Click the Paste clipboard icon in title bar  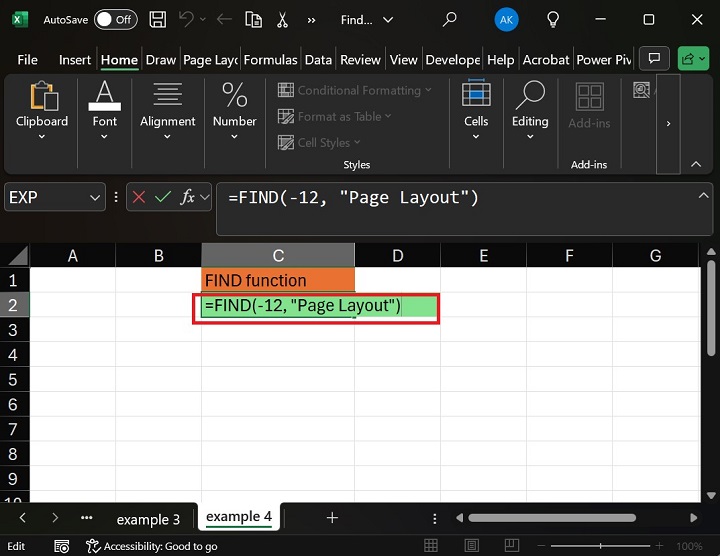click(254, 19)
